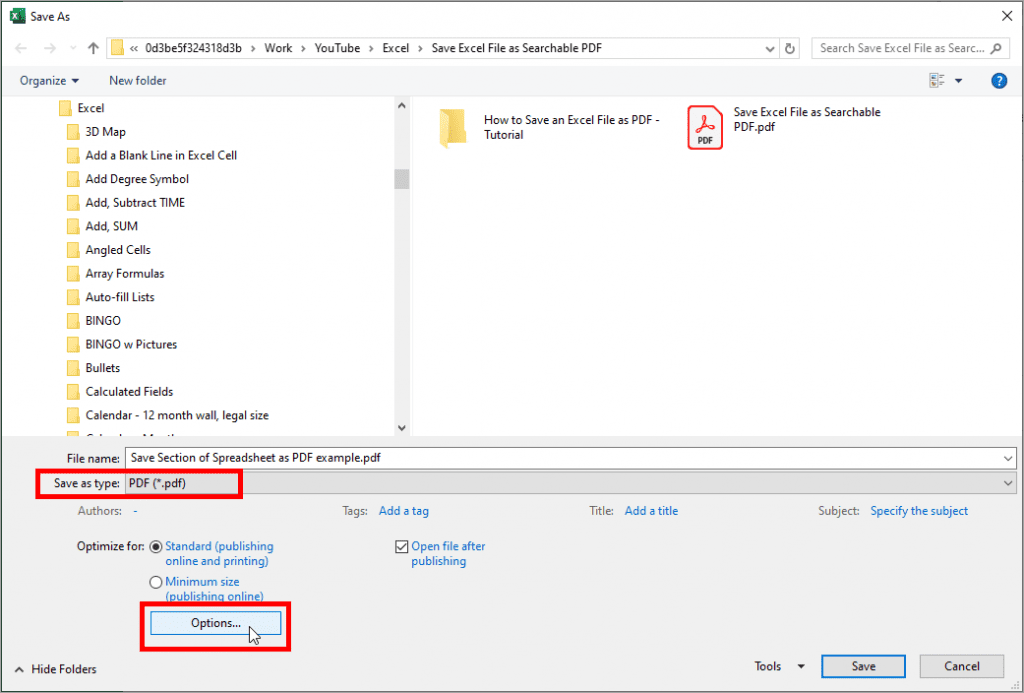Select Save Excel File as Searchable PDF.pdf
Image resolution: width=1024 pixels, height=693 pixels.
(x=785, y=127)
